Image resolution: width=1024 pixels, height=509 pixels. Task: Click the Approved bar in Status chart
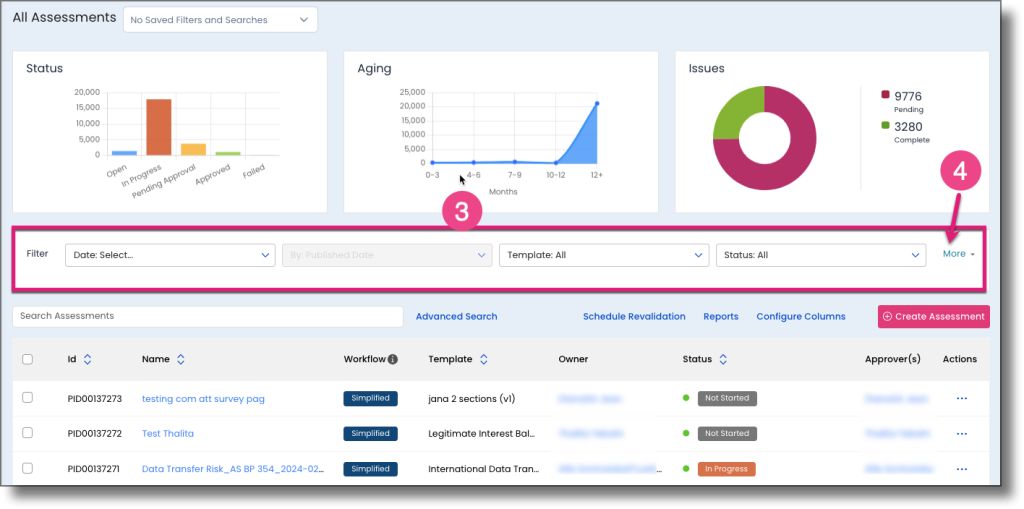[228, 154]
